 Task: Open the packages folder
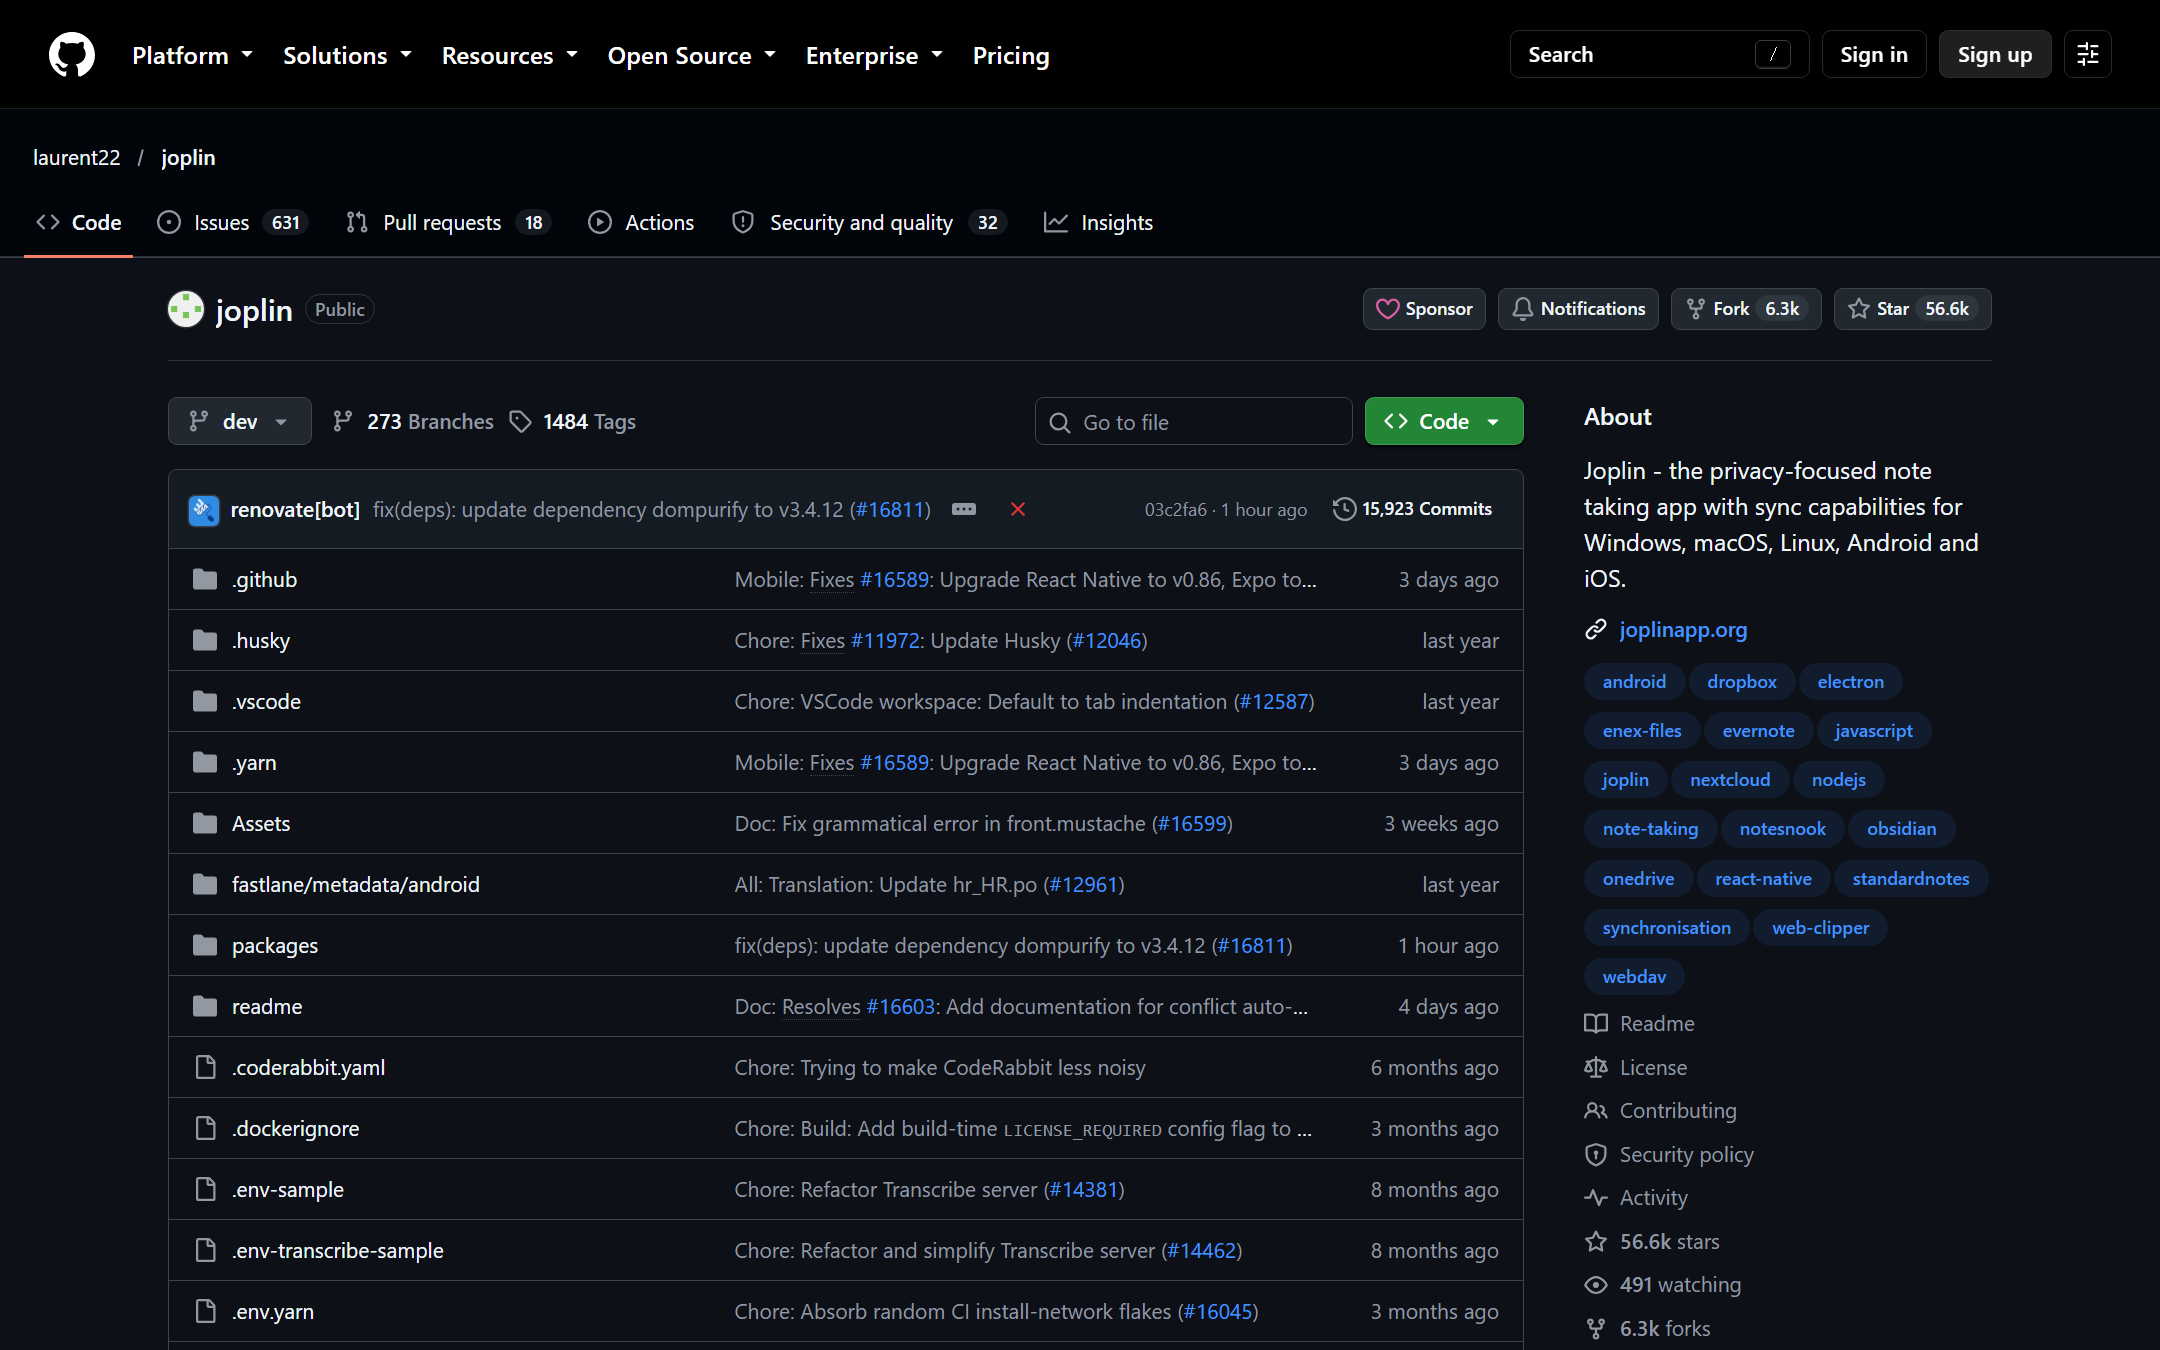pos(275,945)
